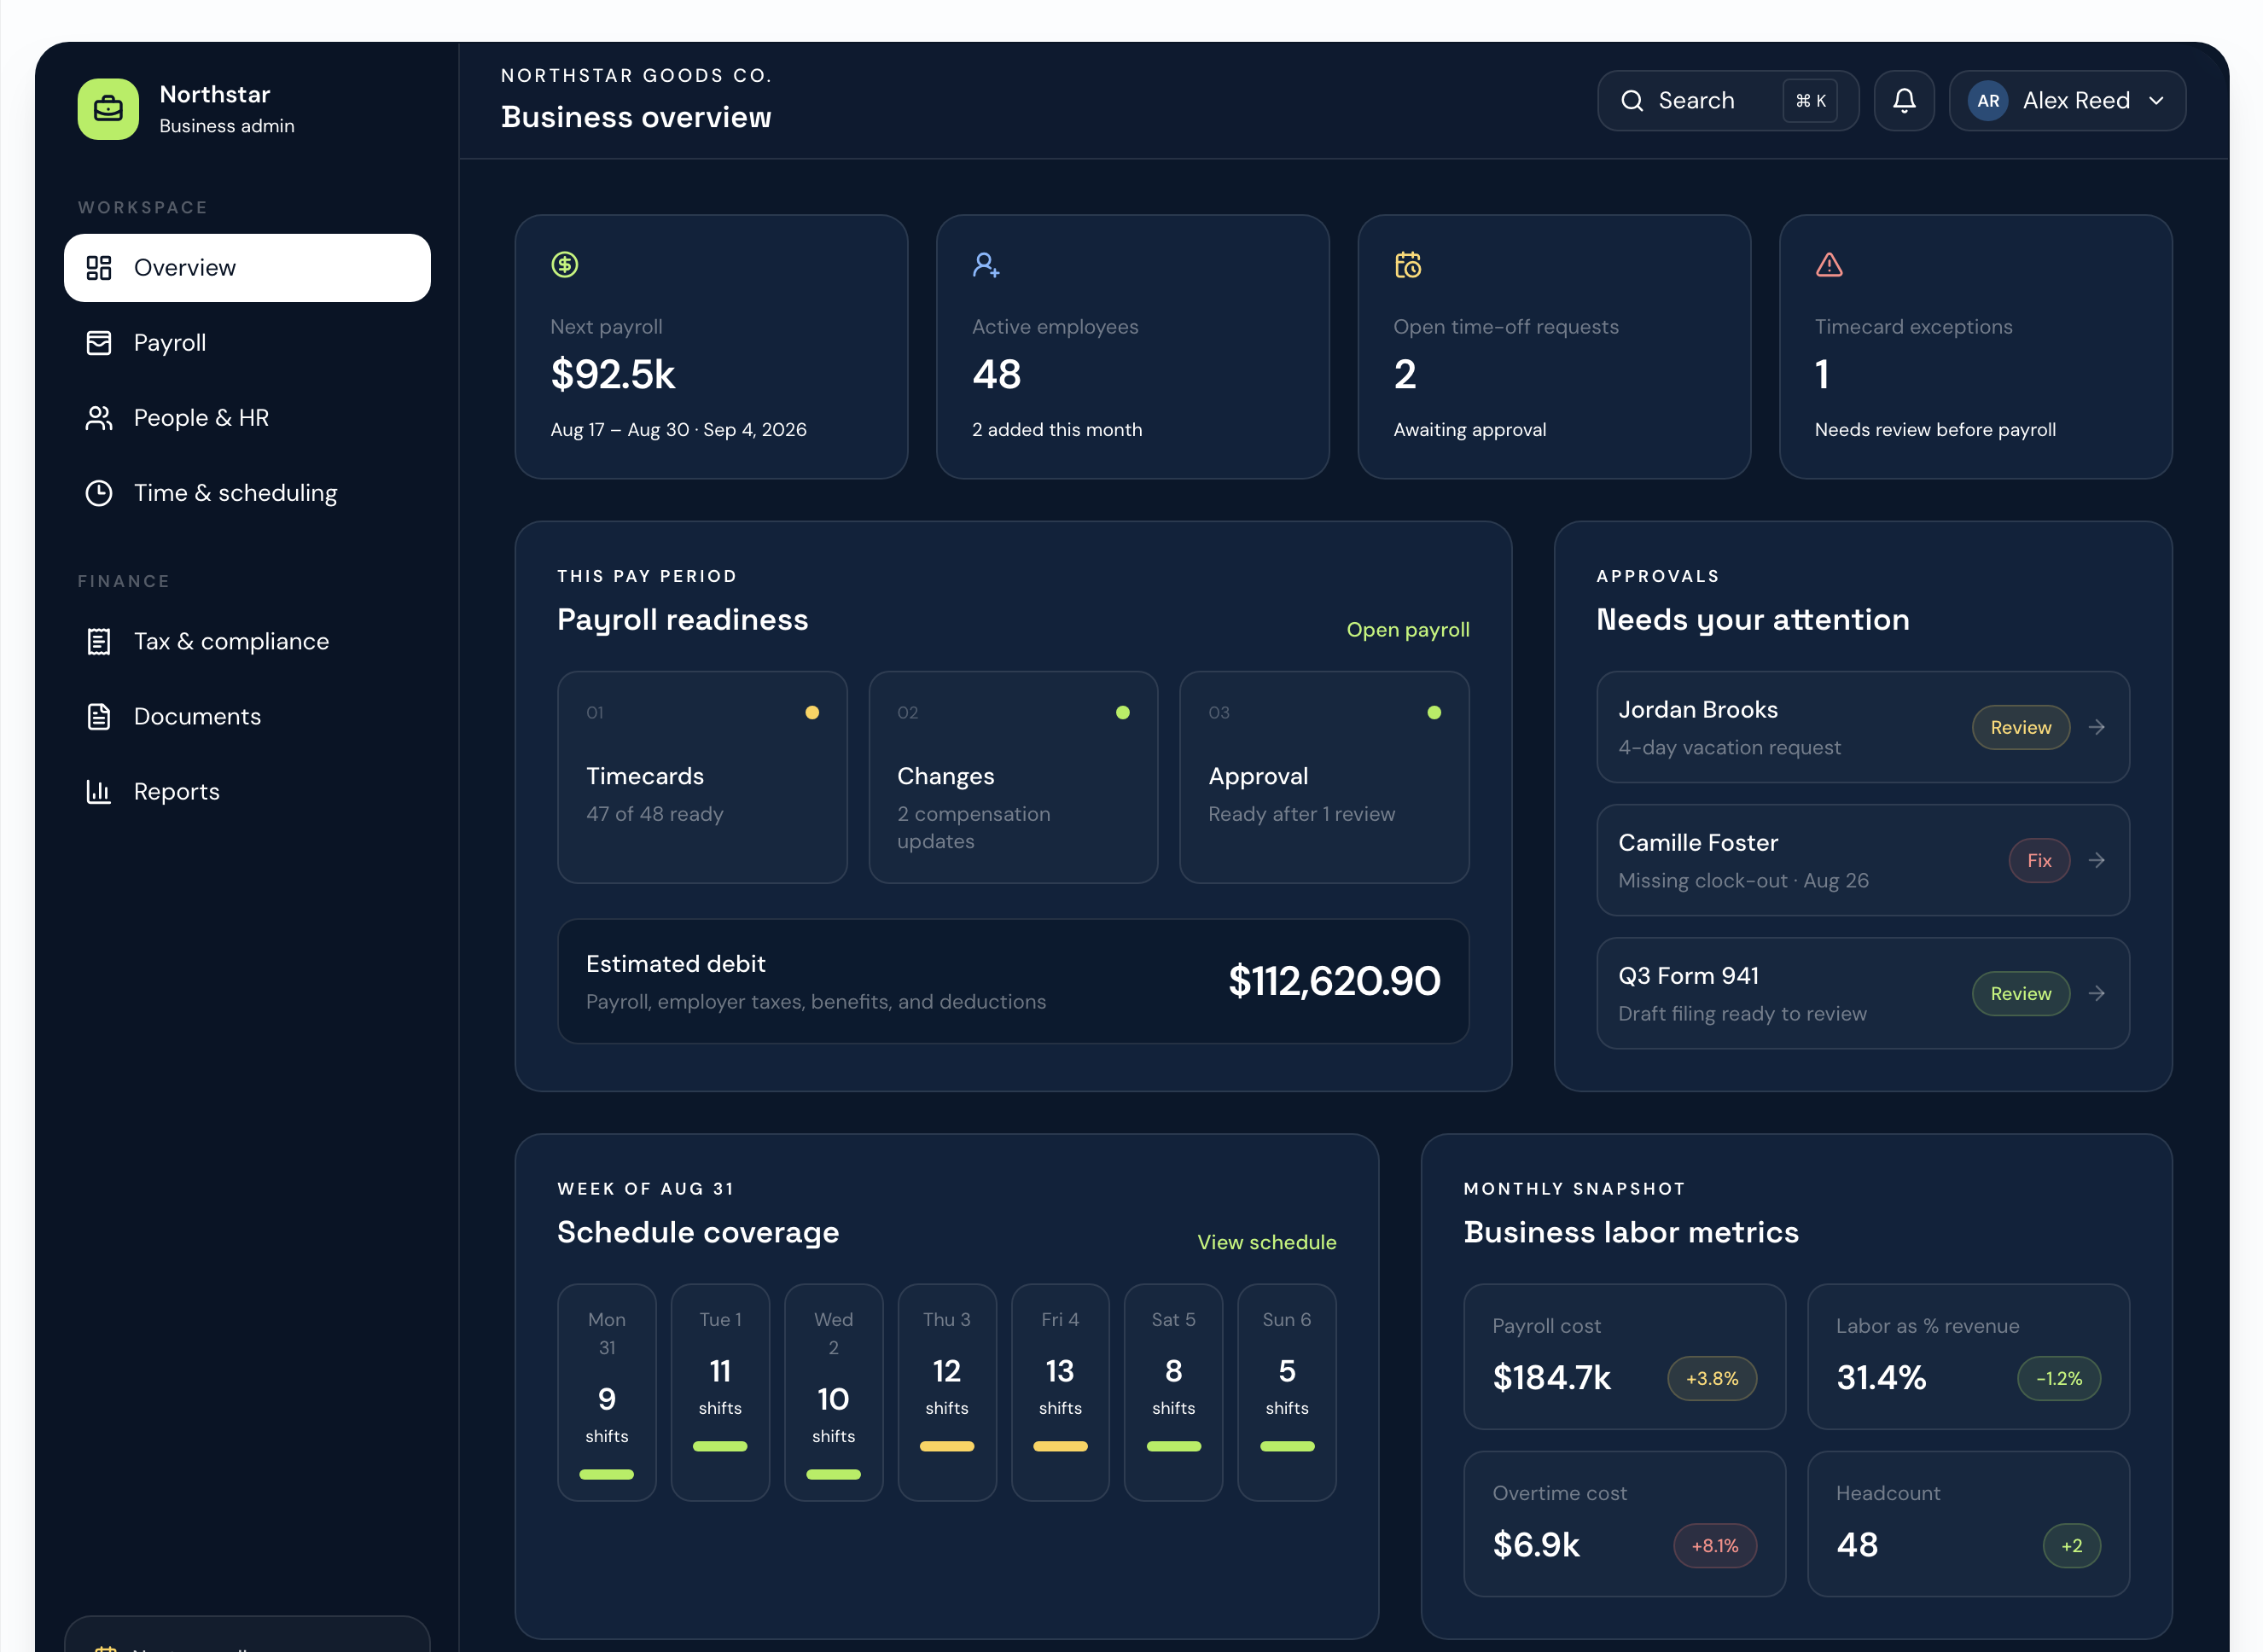Click Review for Jordan Brooks vacation request
This screenshot has height=1652, width=2263.
(x=2020, y=727)
